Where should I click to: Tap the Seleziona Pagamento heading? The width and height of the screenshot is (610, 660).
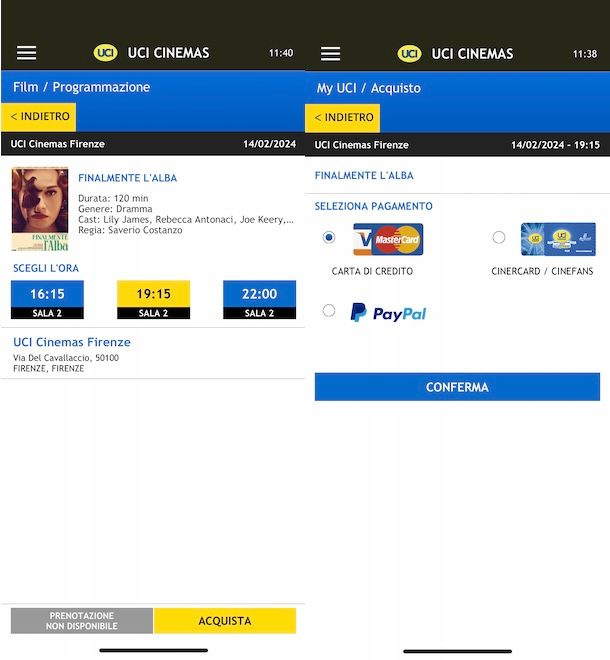(373, 206)
